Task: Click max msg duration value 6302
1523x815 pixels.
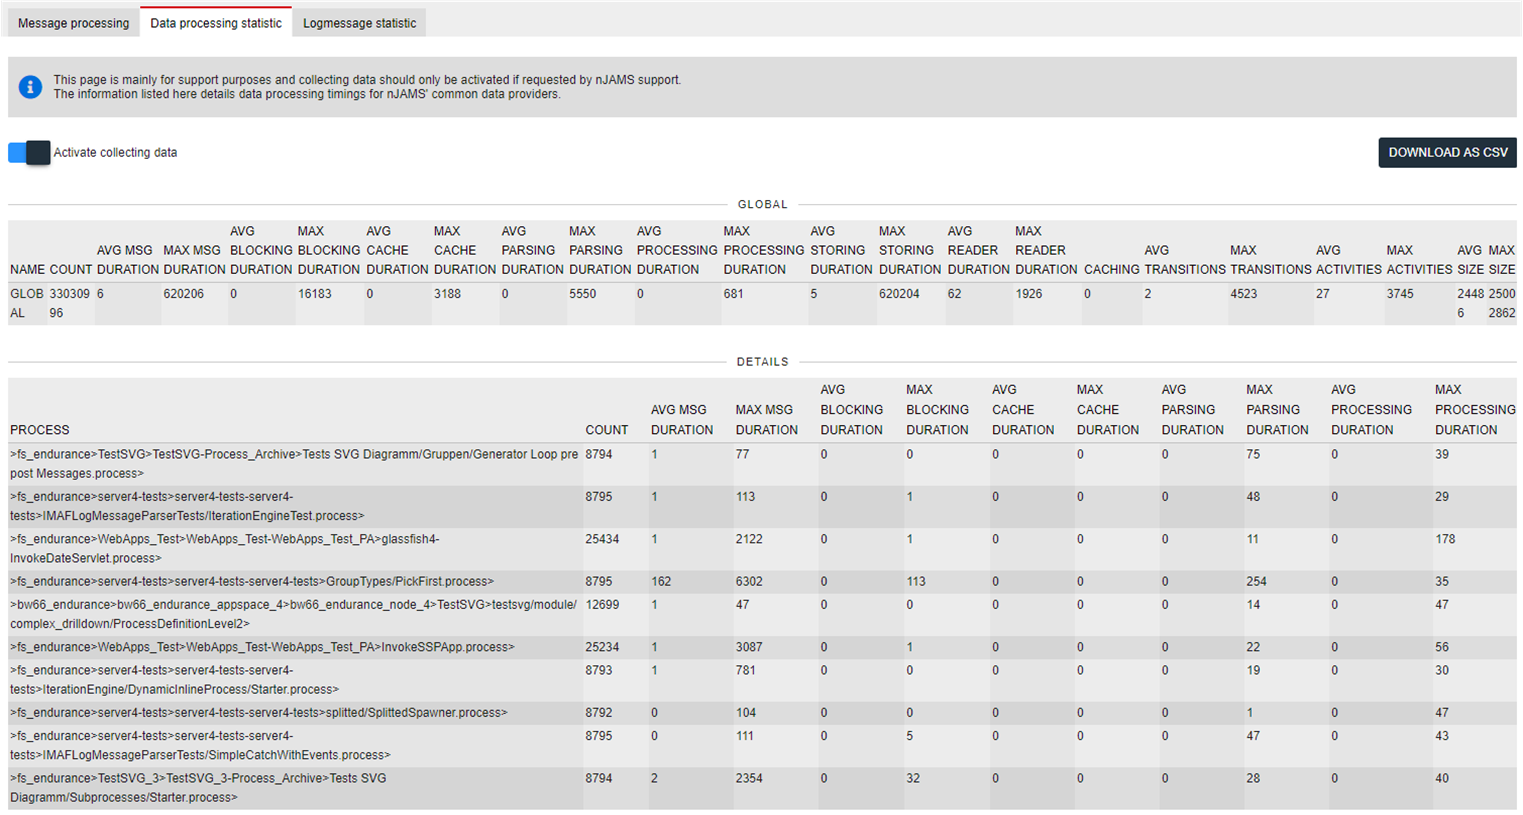Action: point(749,581)
